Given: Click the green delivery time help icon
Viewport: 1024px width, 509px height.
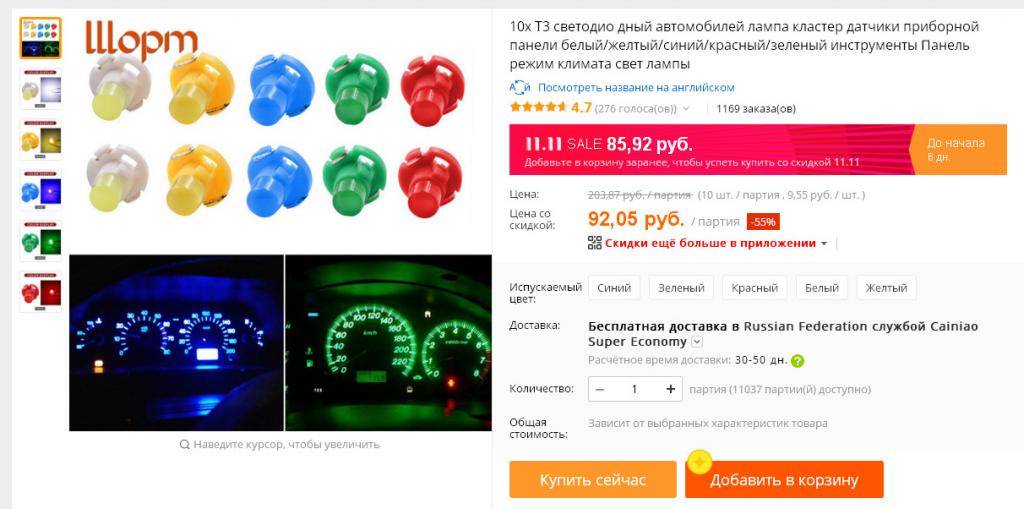Looking at the screenshot, I should (797, 361).
